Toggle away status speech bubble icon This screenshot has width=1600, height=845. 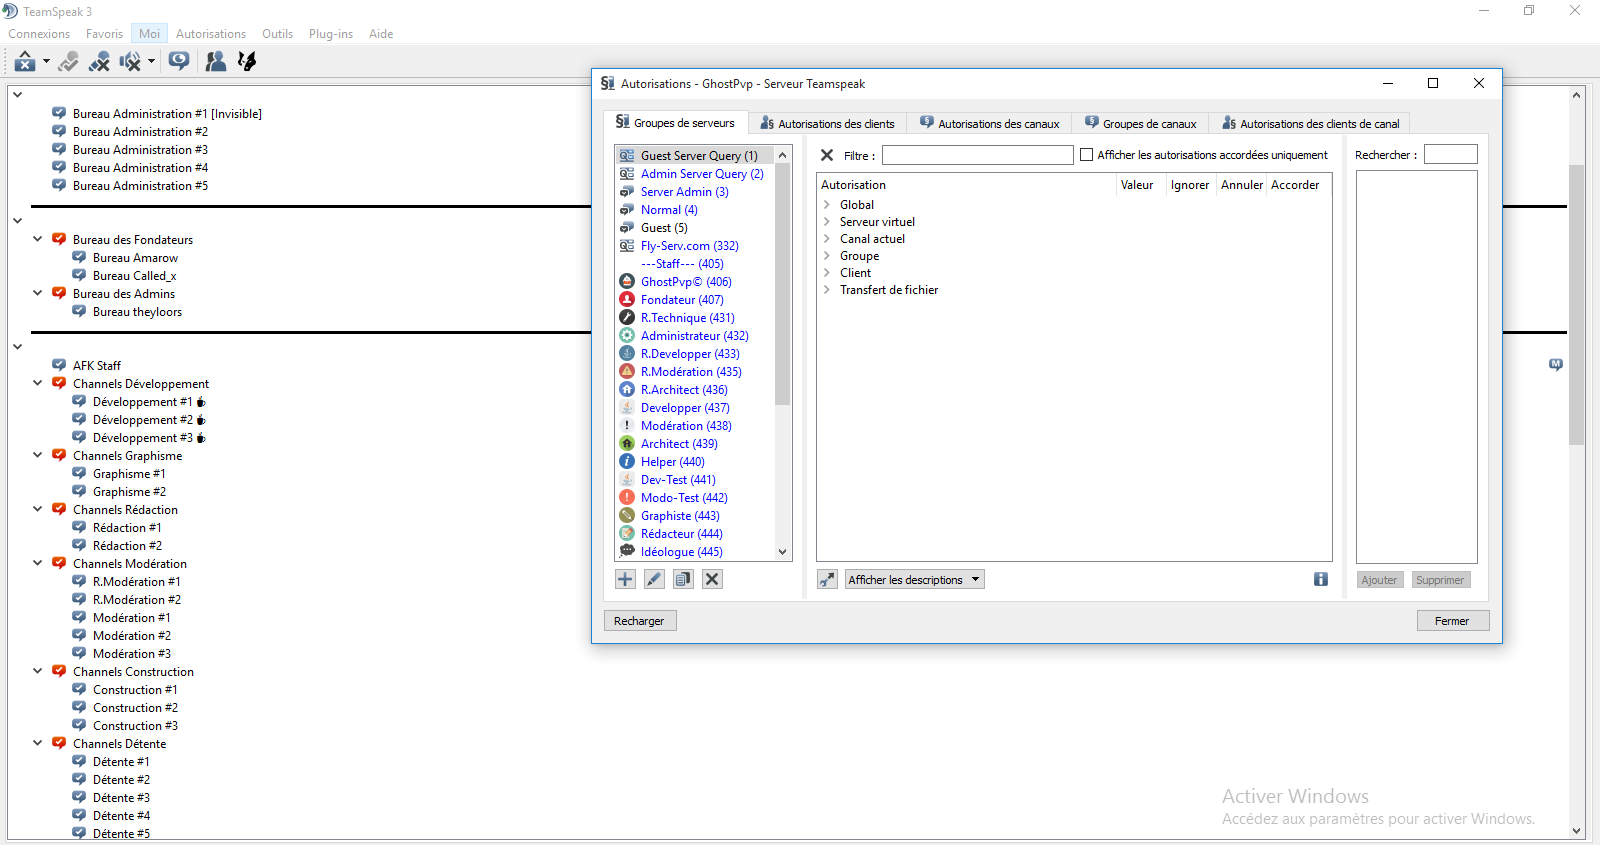tap(179, 62)
